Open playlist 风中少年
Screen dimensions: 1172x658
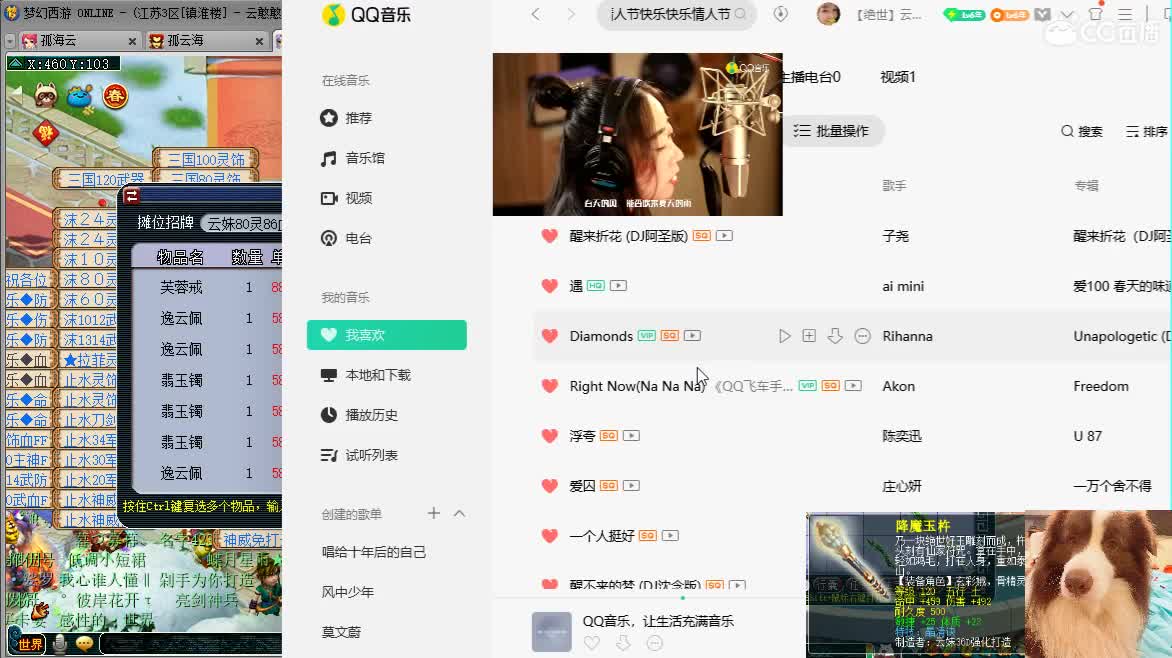tap(348, 592)
